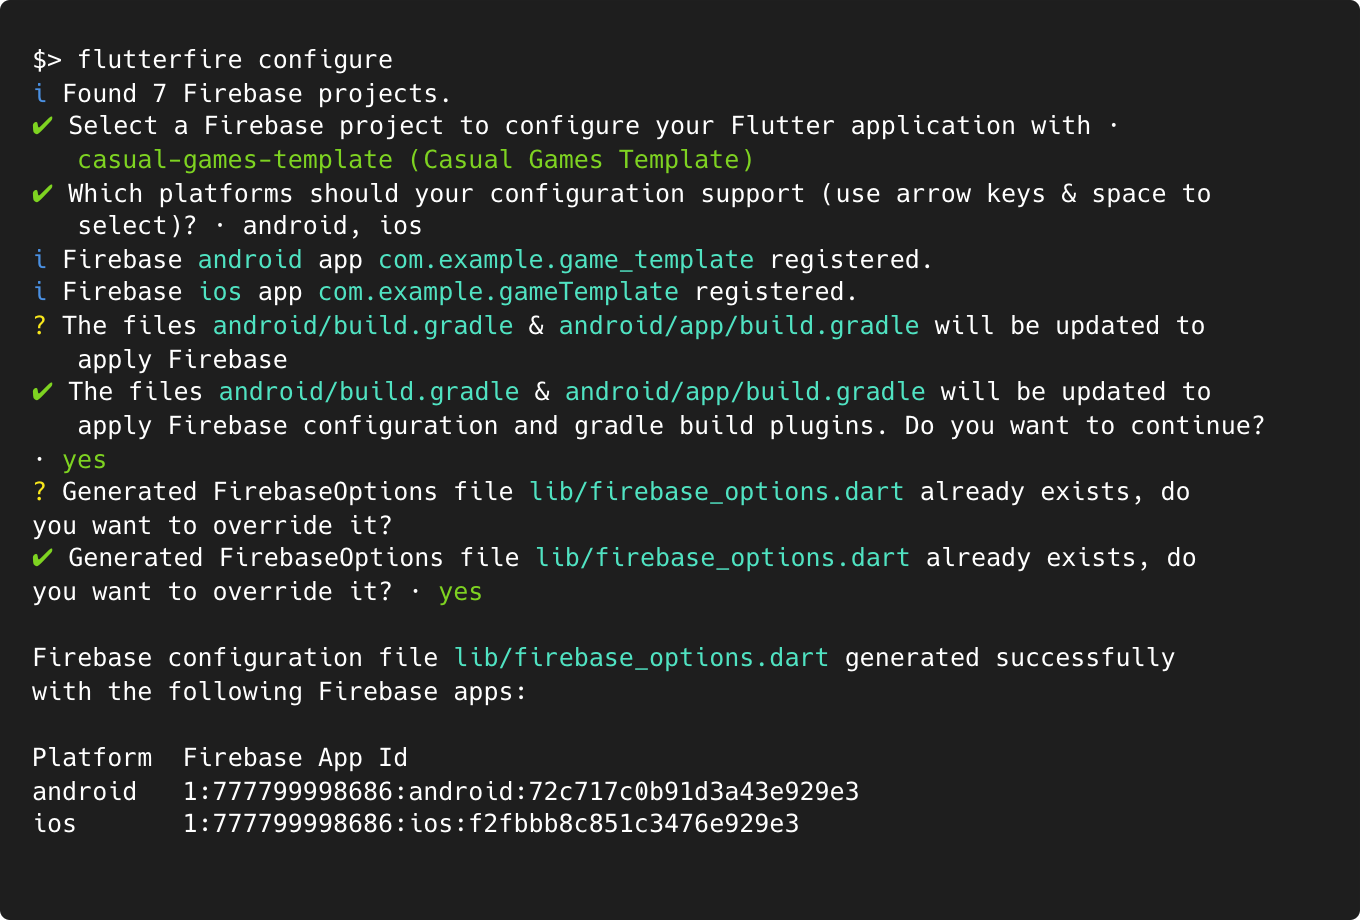Screen dimensions: 1360x920
Task: Click the green checkmark before 'Which platforms'
Action: pos(42,193)
